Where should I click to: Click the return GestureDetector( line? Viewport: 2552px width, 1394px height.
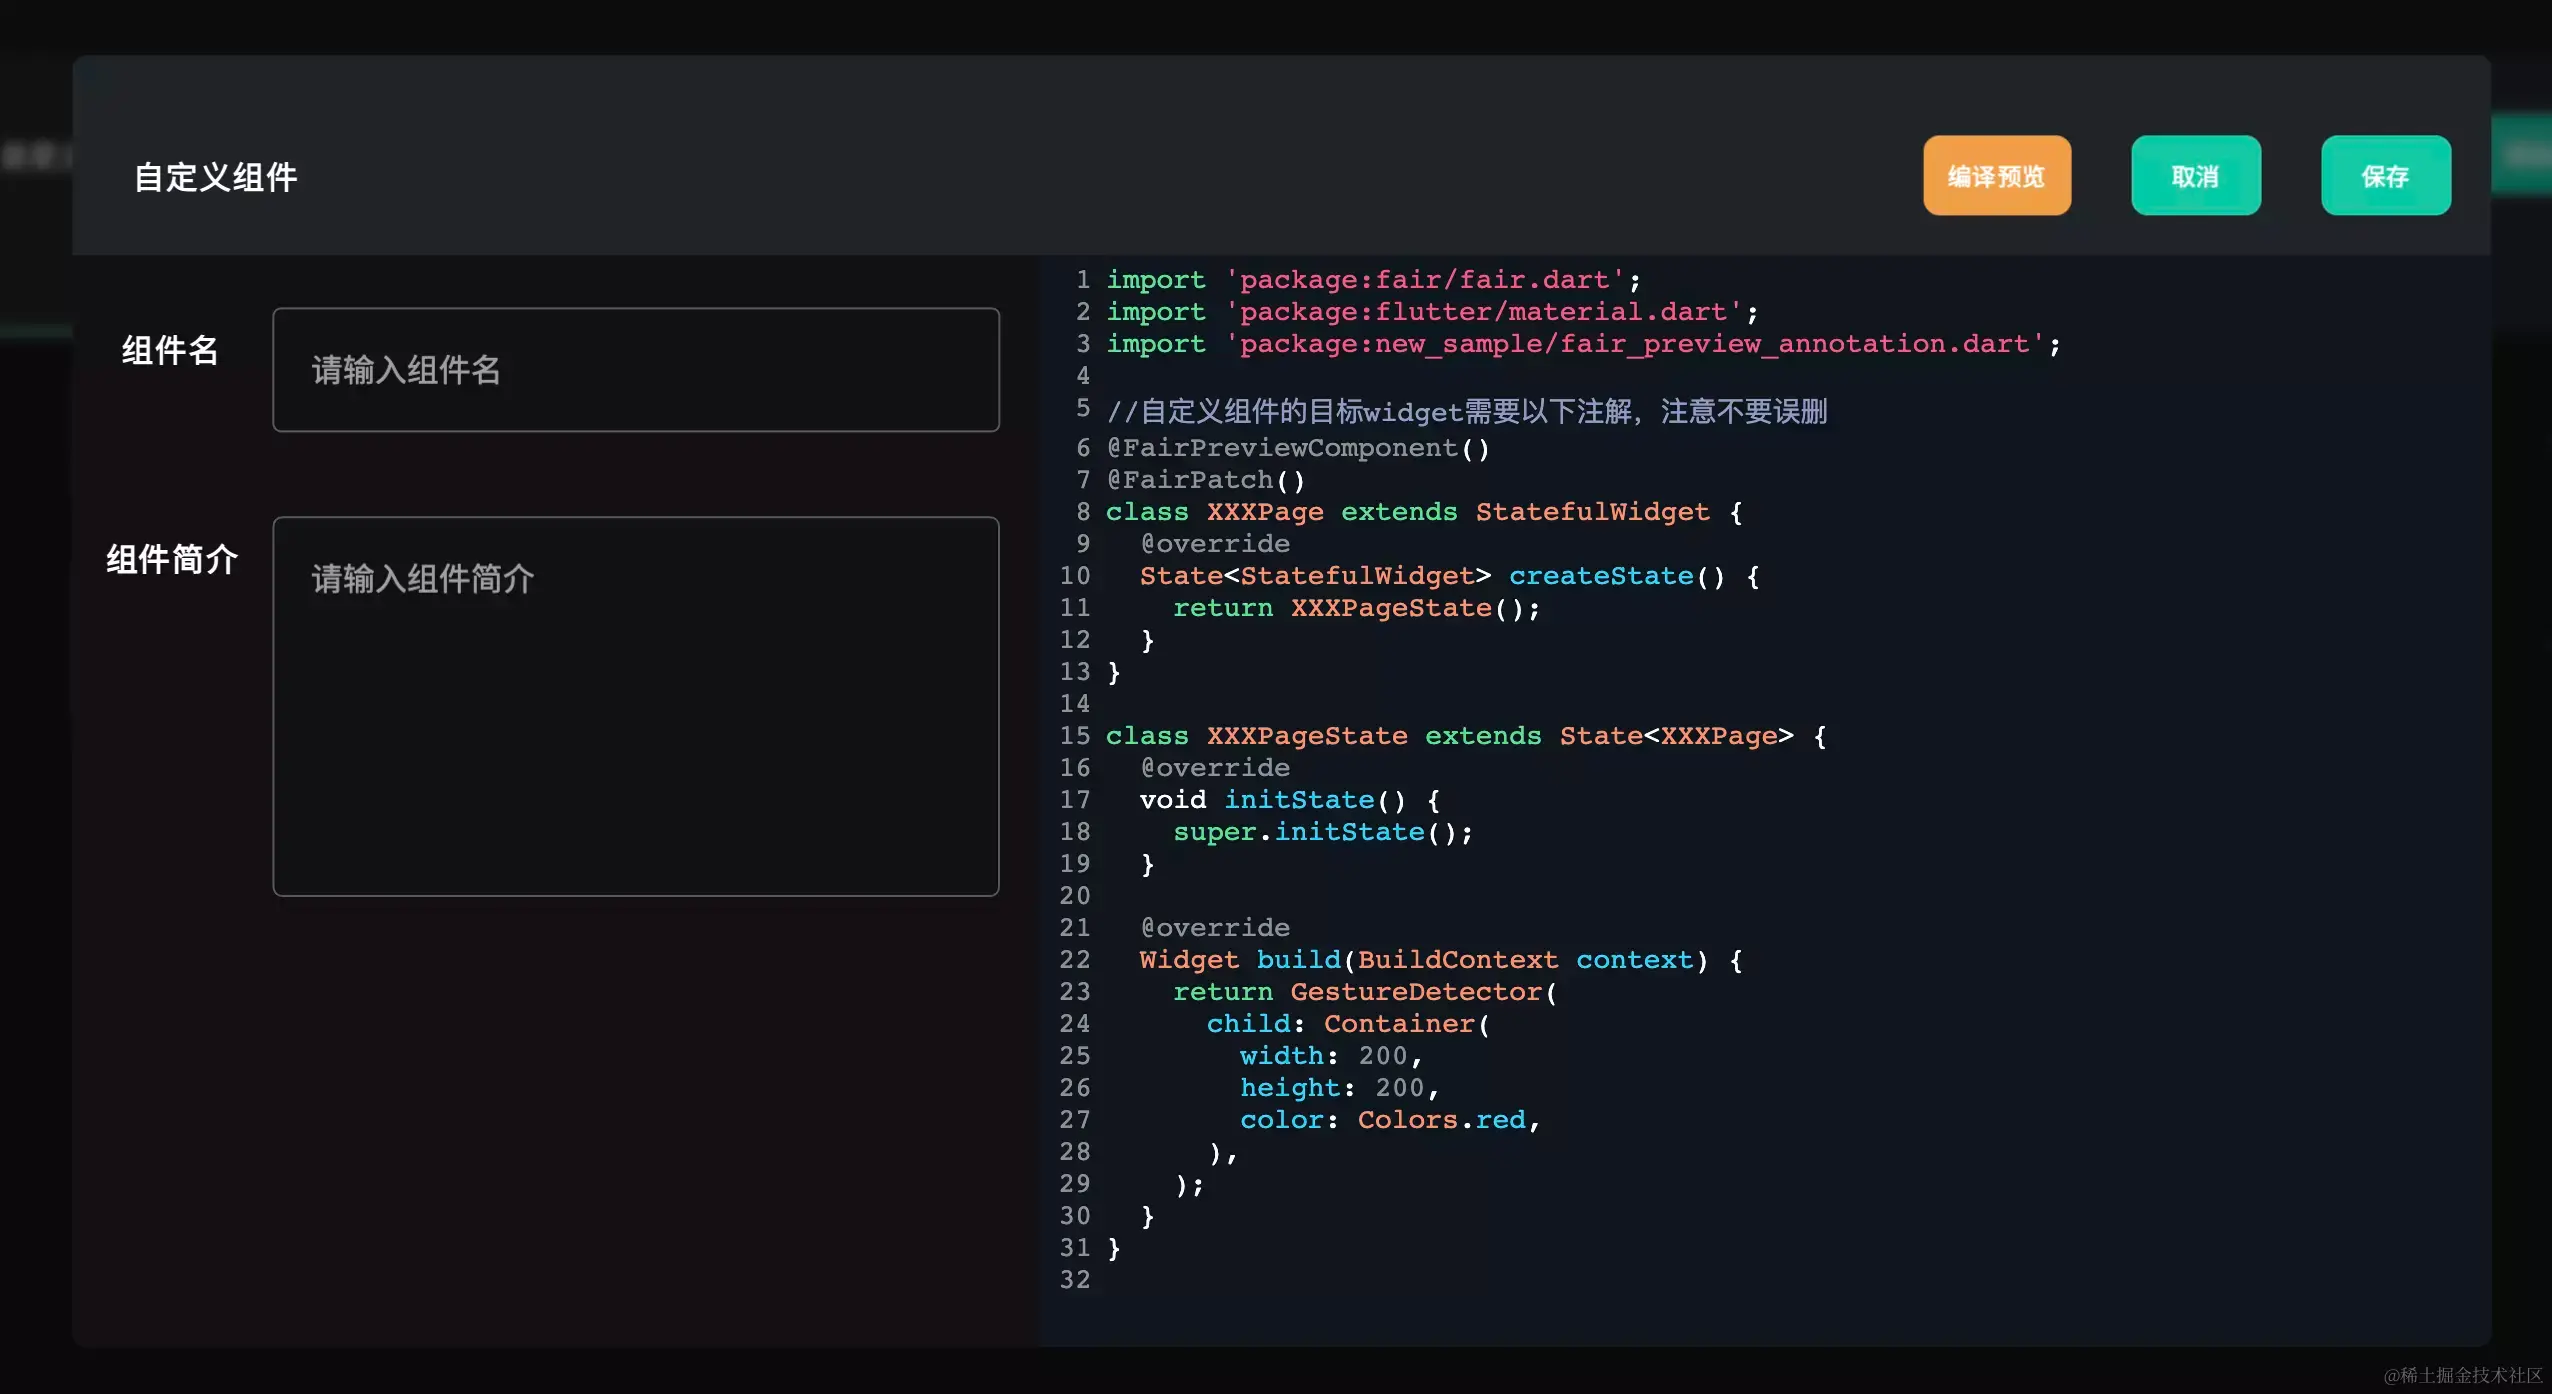(x=1364, y=992)
